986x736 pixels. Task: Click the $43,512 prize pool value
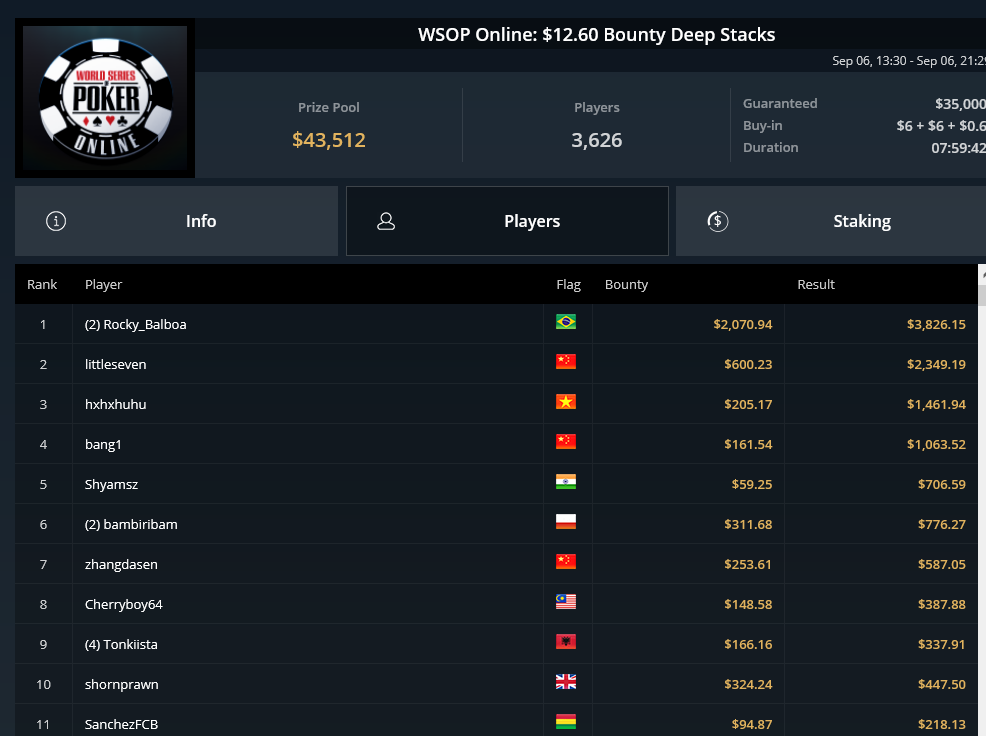pos(329,140)
